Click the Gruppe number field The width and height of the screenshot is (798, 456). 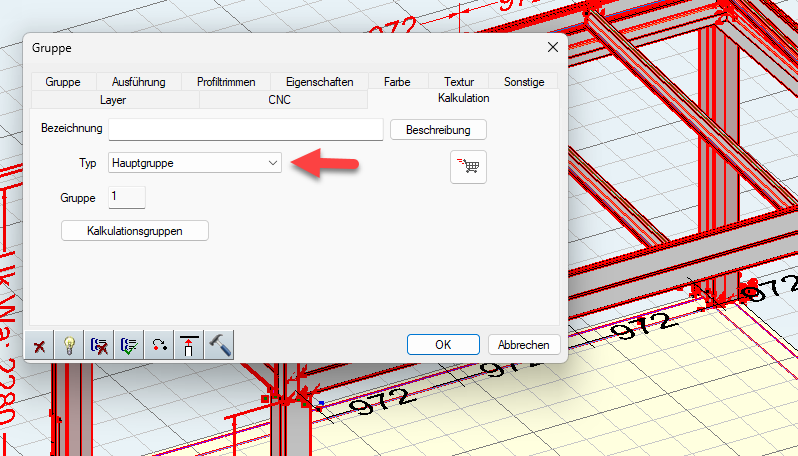pos(126,197)
